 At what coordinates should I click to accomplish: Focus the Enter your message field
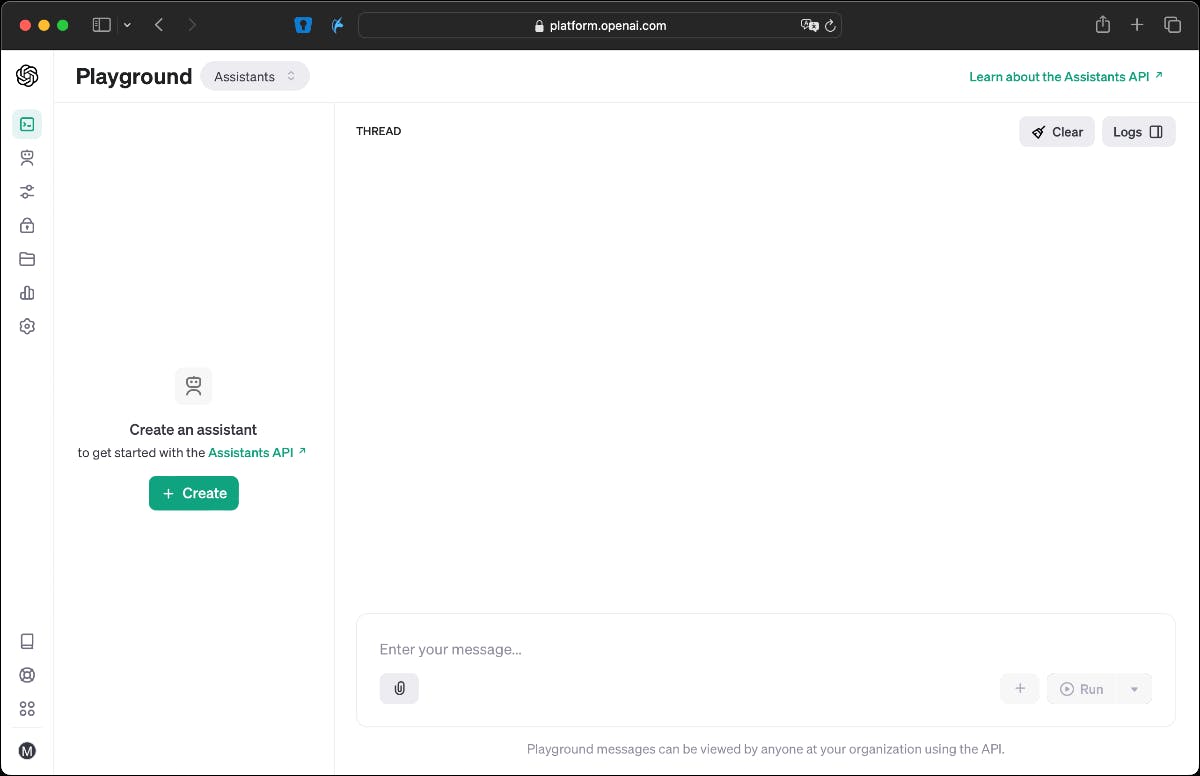pos(766,649)
